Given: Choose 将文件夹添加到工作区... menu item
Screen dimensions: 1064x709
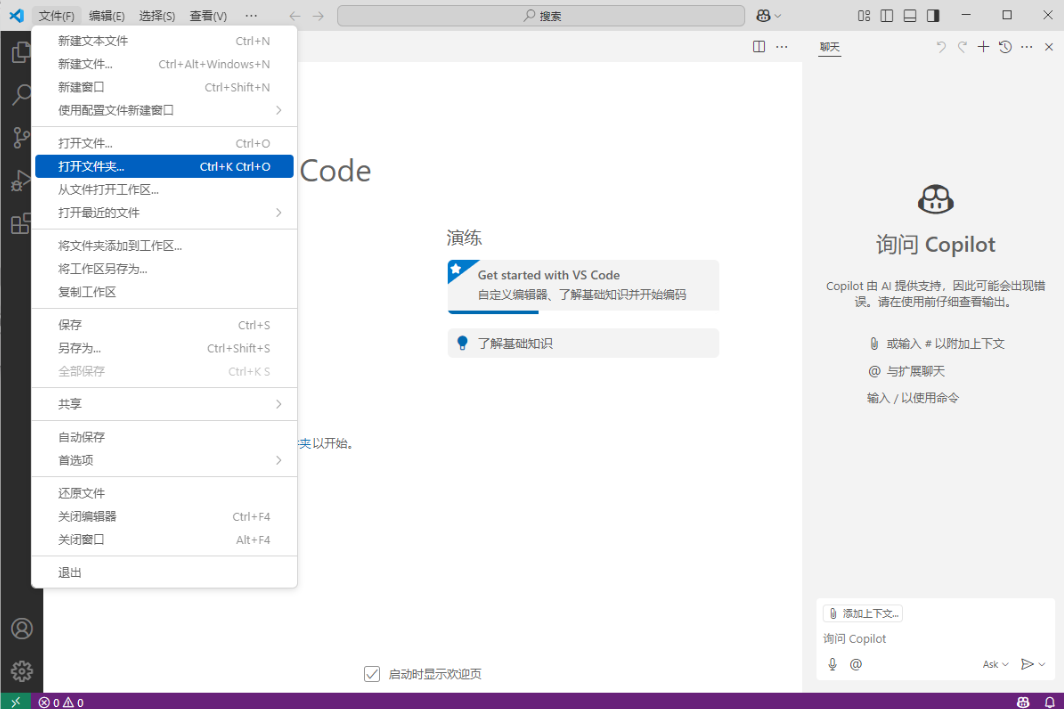Looking at the screenshot, I should point(164,246).
